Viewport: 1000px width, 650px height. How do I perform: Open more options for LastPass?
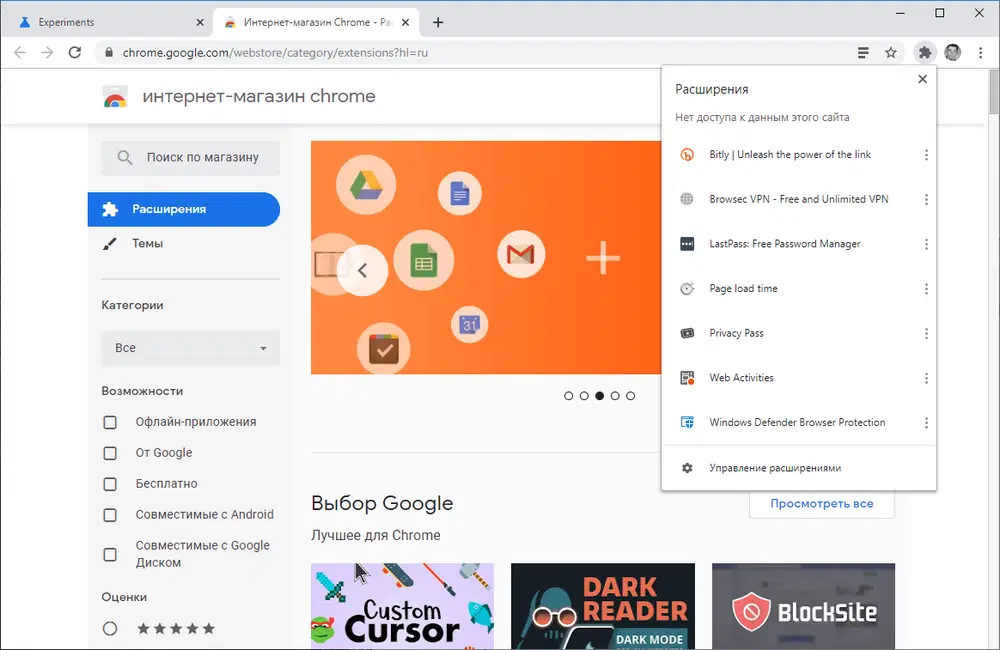click(x=926, y=244)
